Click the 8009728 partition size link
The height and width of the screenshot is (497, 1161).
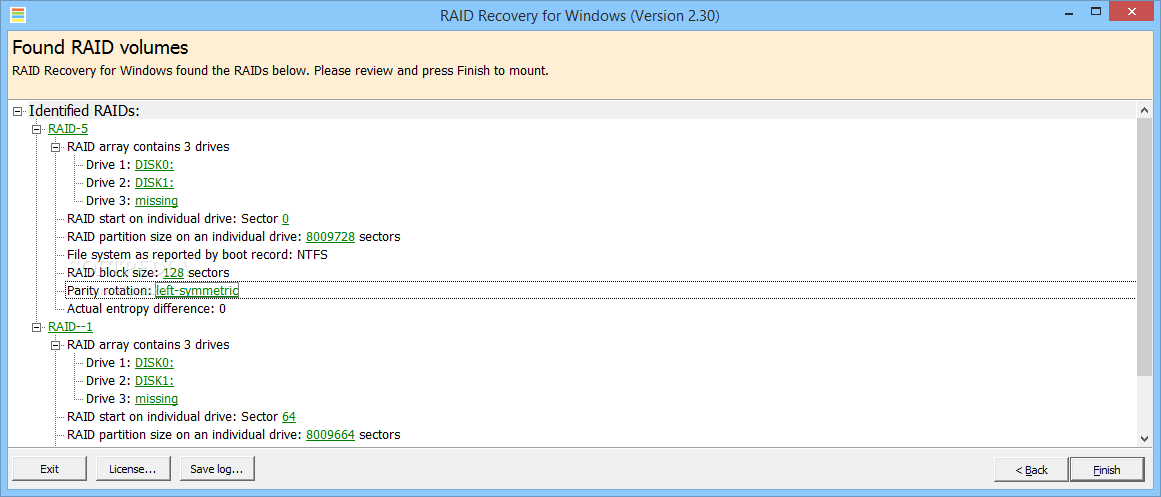coord(331,237)
